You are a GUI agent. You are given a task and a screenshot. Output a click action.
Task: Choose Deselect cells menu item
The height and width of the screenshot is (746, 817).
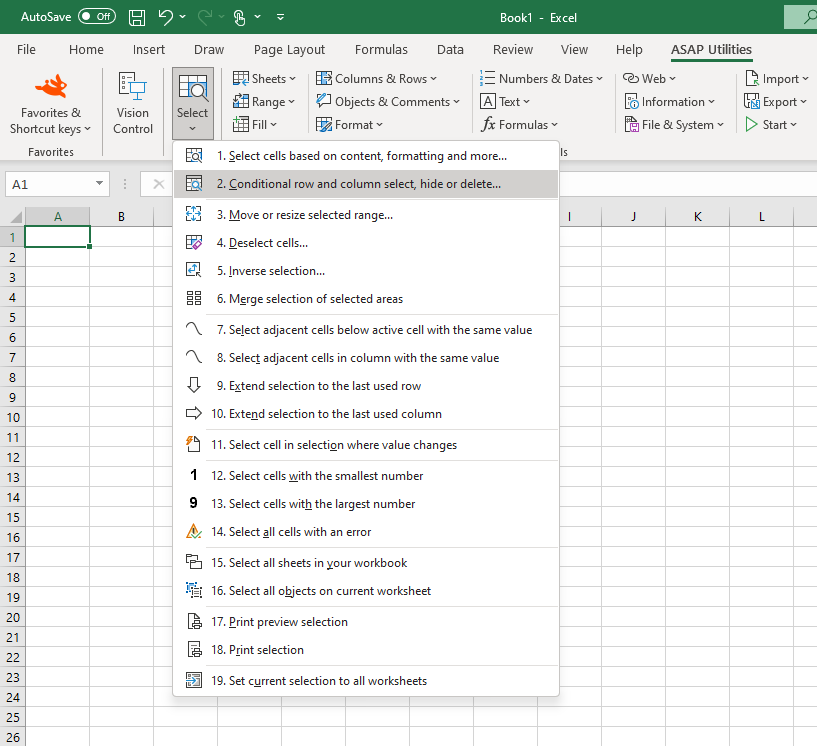coord(366,243)
